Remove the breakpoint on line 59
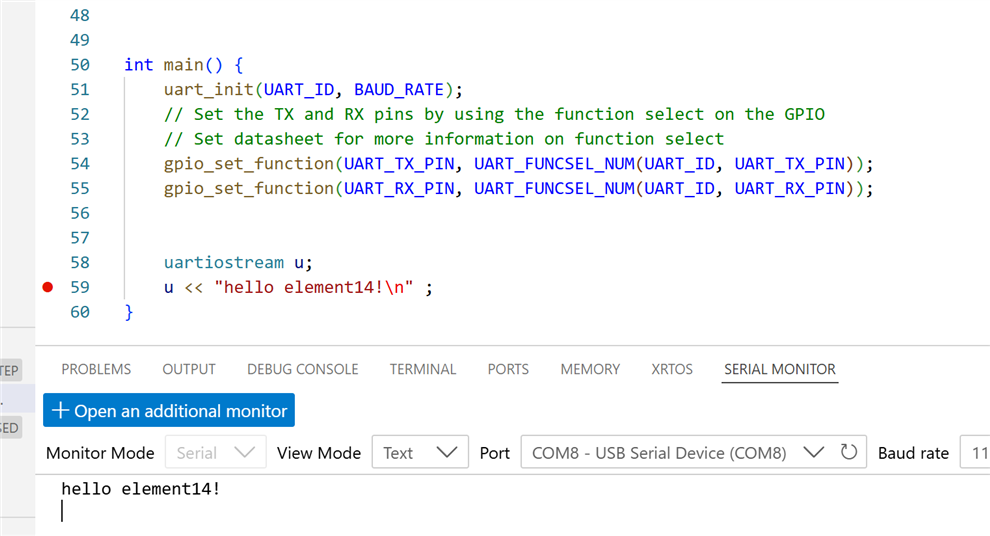 click(x=47, y=288)
